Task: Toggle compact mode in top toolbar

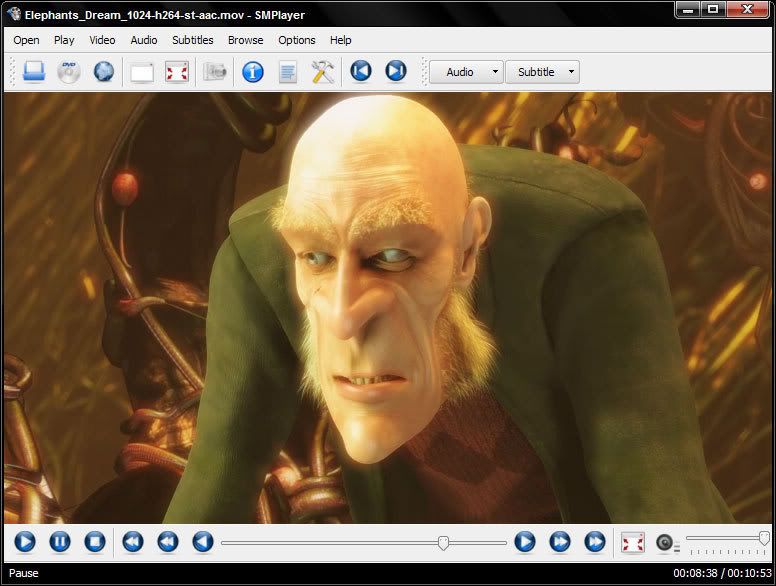Action: (142, 72)
